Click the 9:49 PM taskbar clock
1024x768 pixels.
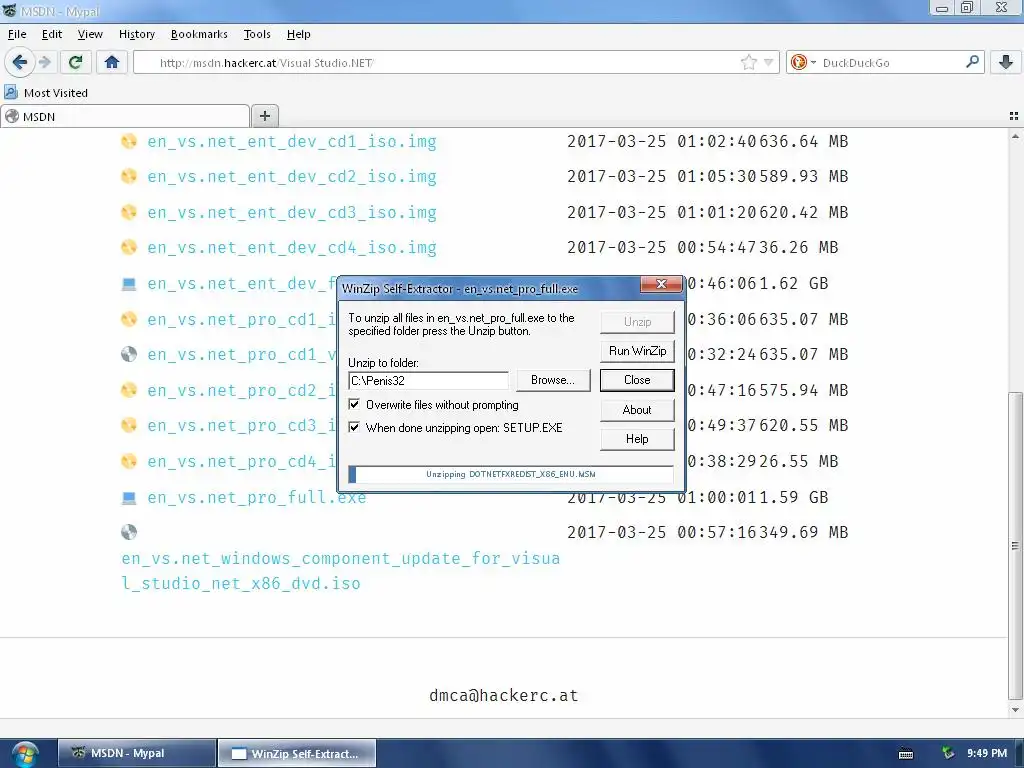point(987,753)
